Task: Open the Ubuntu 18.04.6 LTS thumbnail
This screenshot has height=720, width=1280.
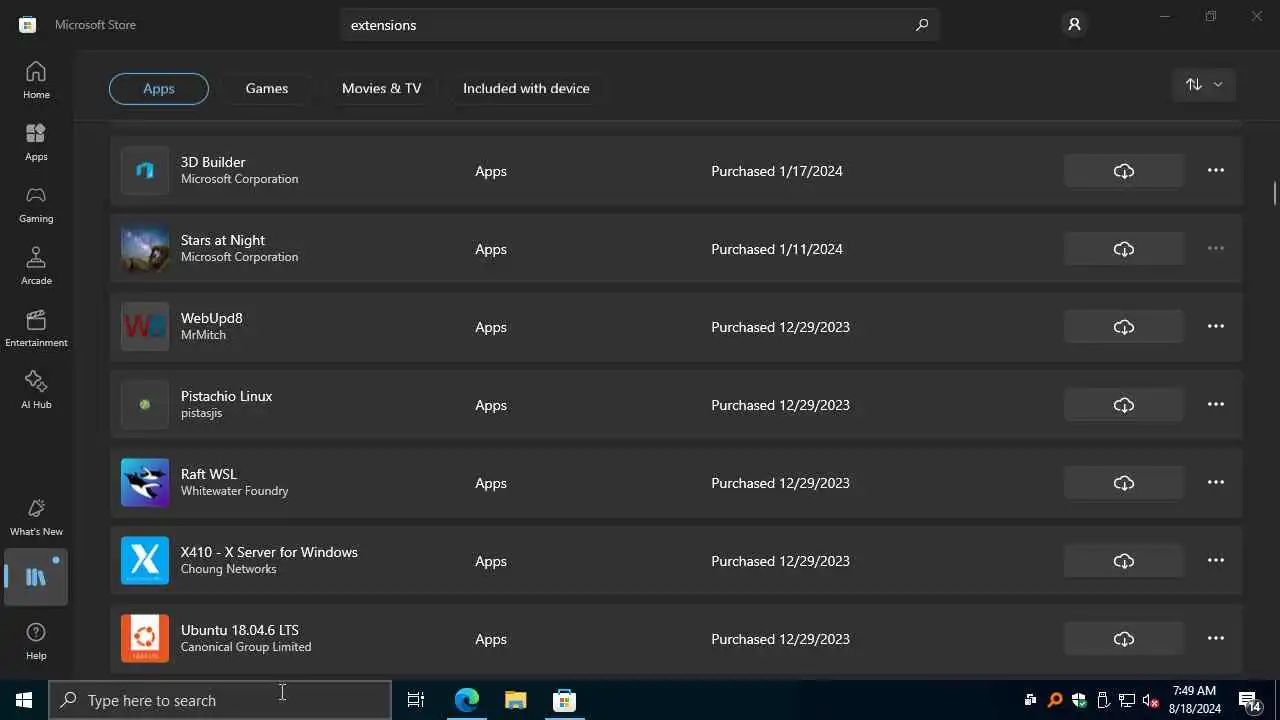Action: coord(145,639)
